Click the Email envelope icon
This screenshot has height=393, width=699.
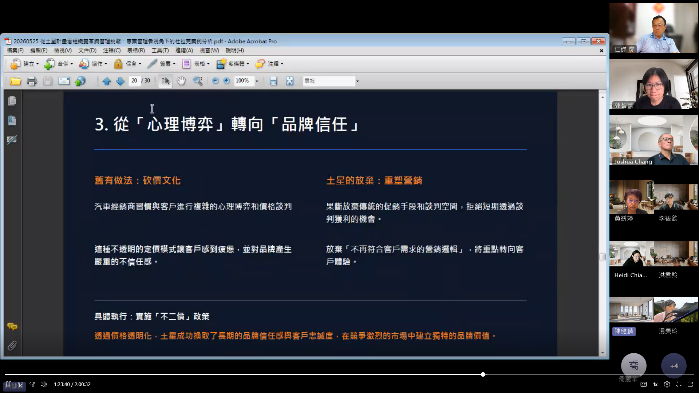coord(64,81)
